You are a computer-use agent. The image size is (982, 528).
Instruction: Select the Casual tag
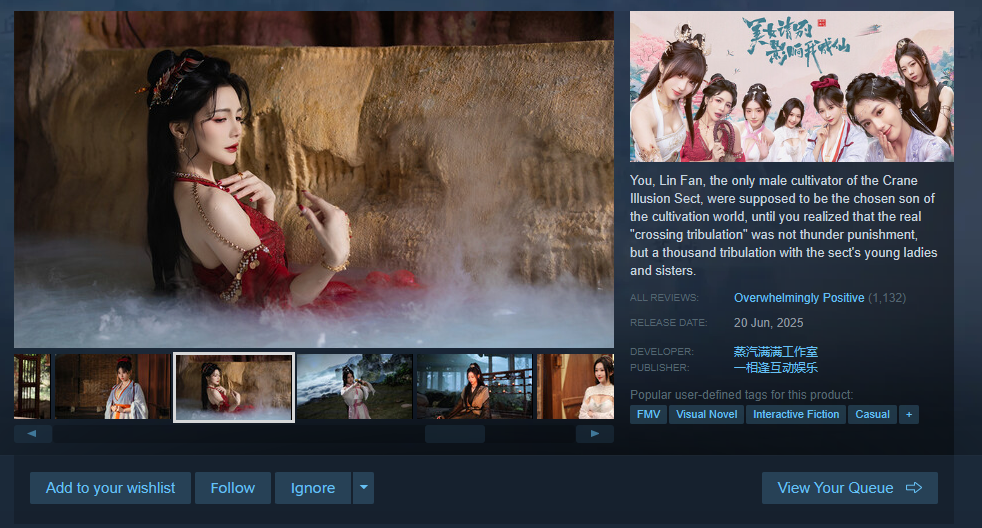pyautogui.click(x=872, y=414)
